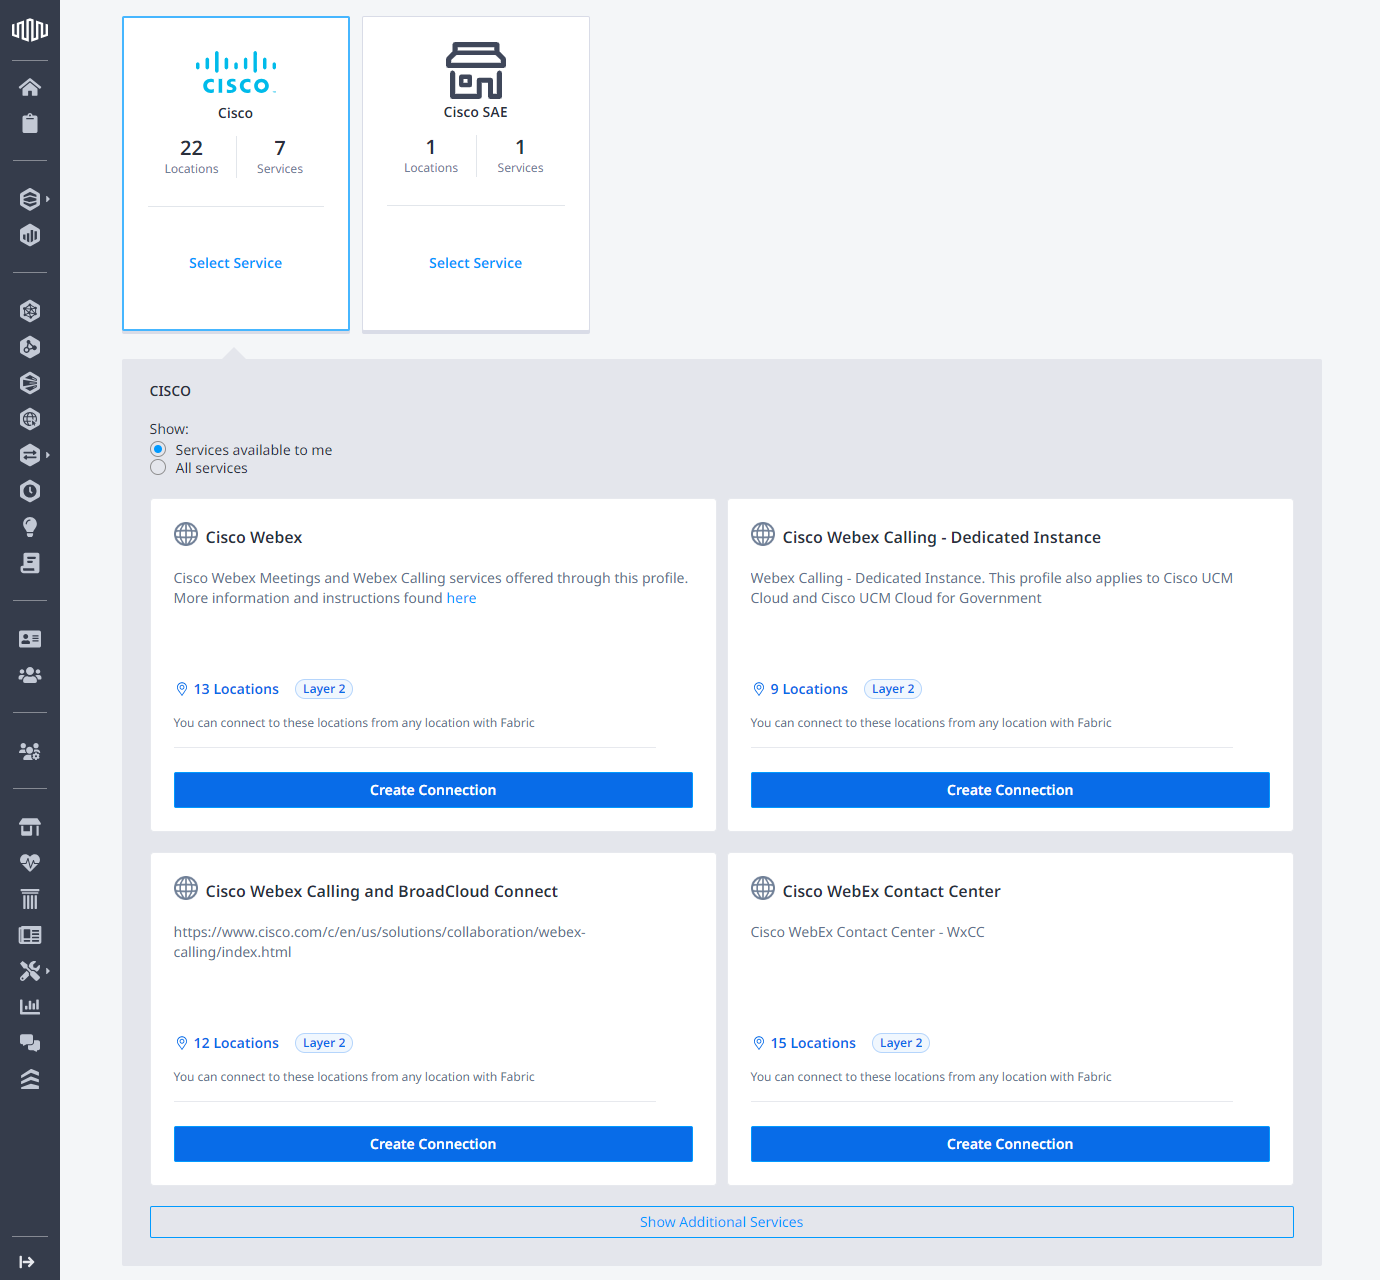Create Connection for Cisco WebEx Contact Center
This screenshot has width=1380, height=1280.
coord(1010,1144)
